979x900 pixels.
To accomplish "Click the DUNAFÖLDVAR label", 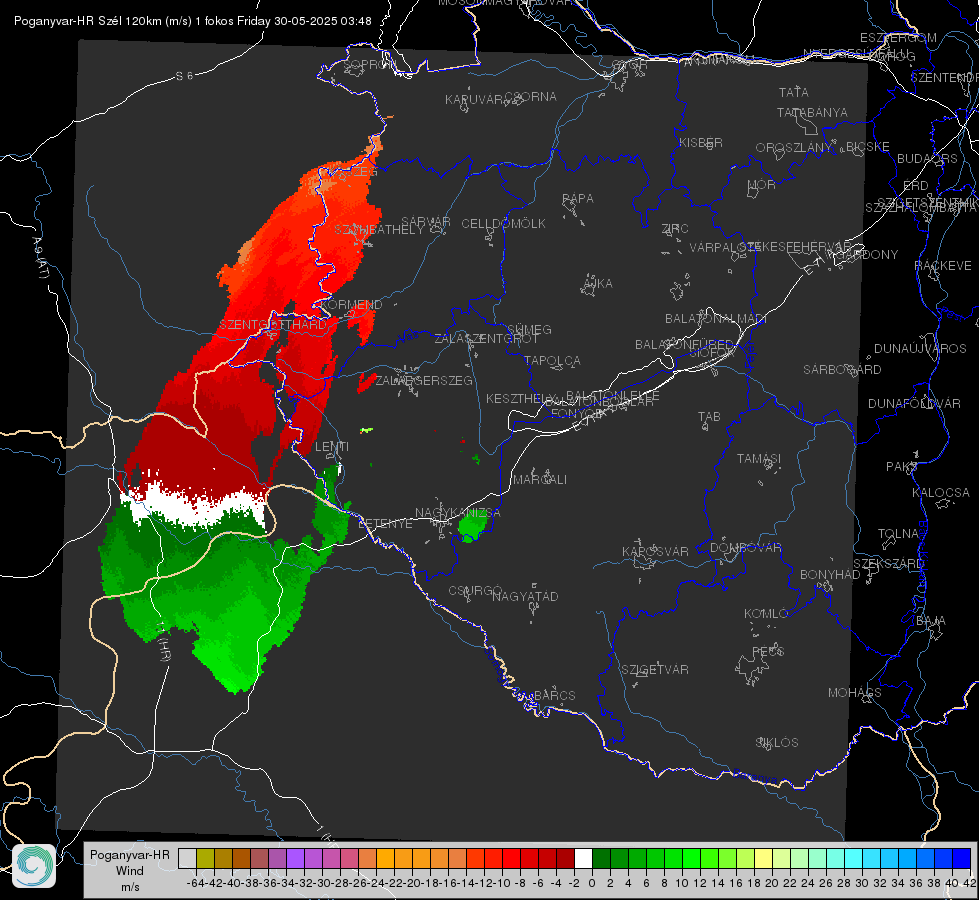I will [914, 403].
